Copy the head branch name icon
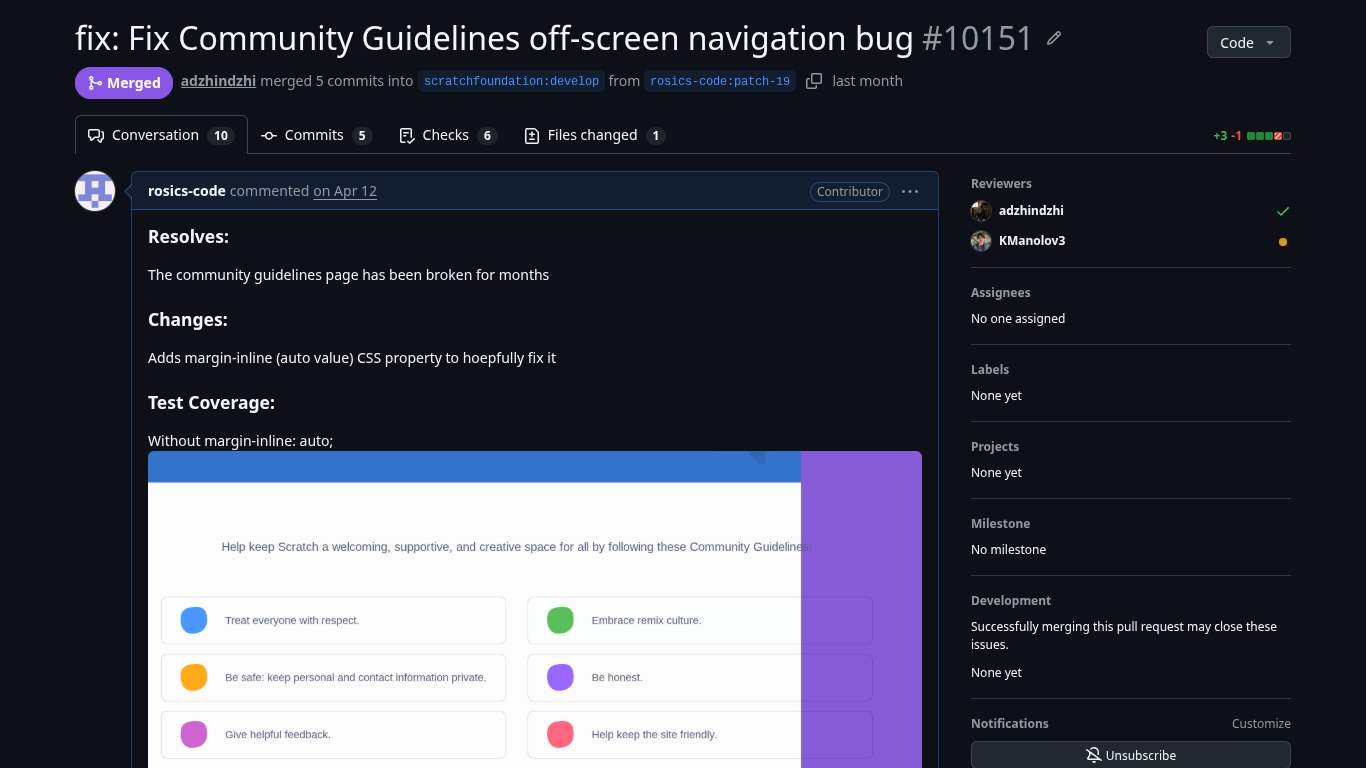This screenshot has width=1366, height=768. [x=814, y=81]
